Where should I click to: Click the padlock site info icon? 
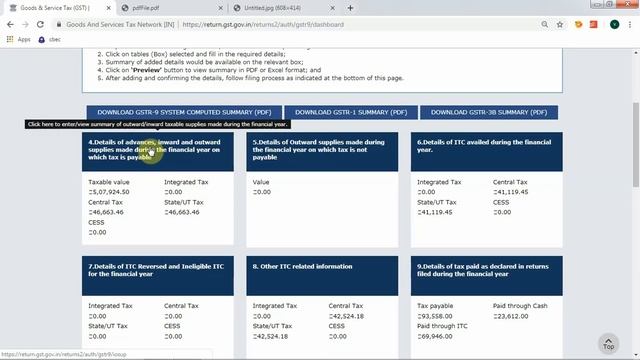point(59,24)
